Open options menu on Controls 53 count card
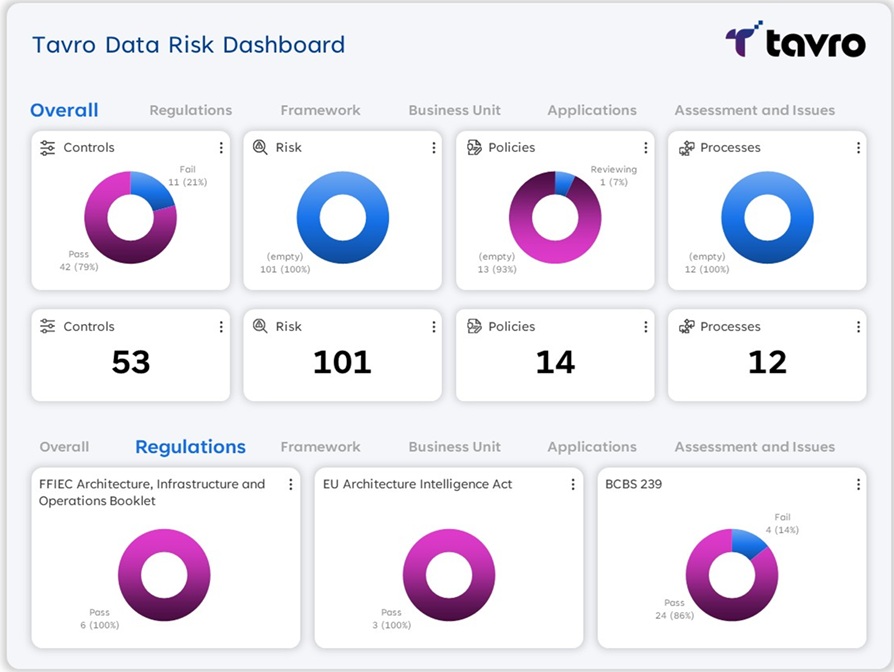 [x=221, y=327]
